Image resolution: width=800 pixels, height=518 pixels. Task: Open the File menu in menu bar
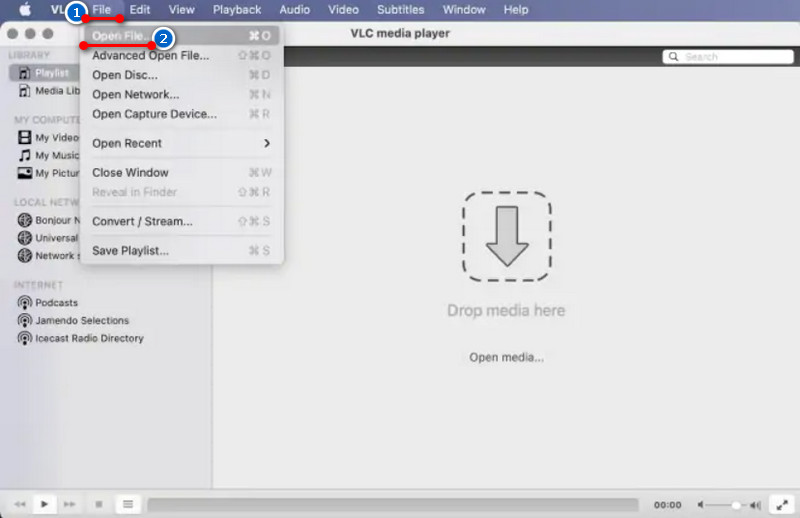[102, 10]
